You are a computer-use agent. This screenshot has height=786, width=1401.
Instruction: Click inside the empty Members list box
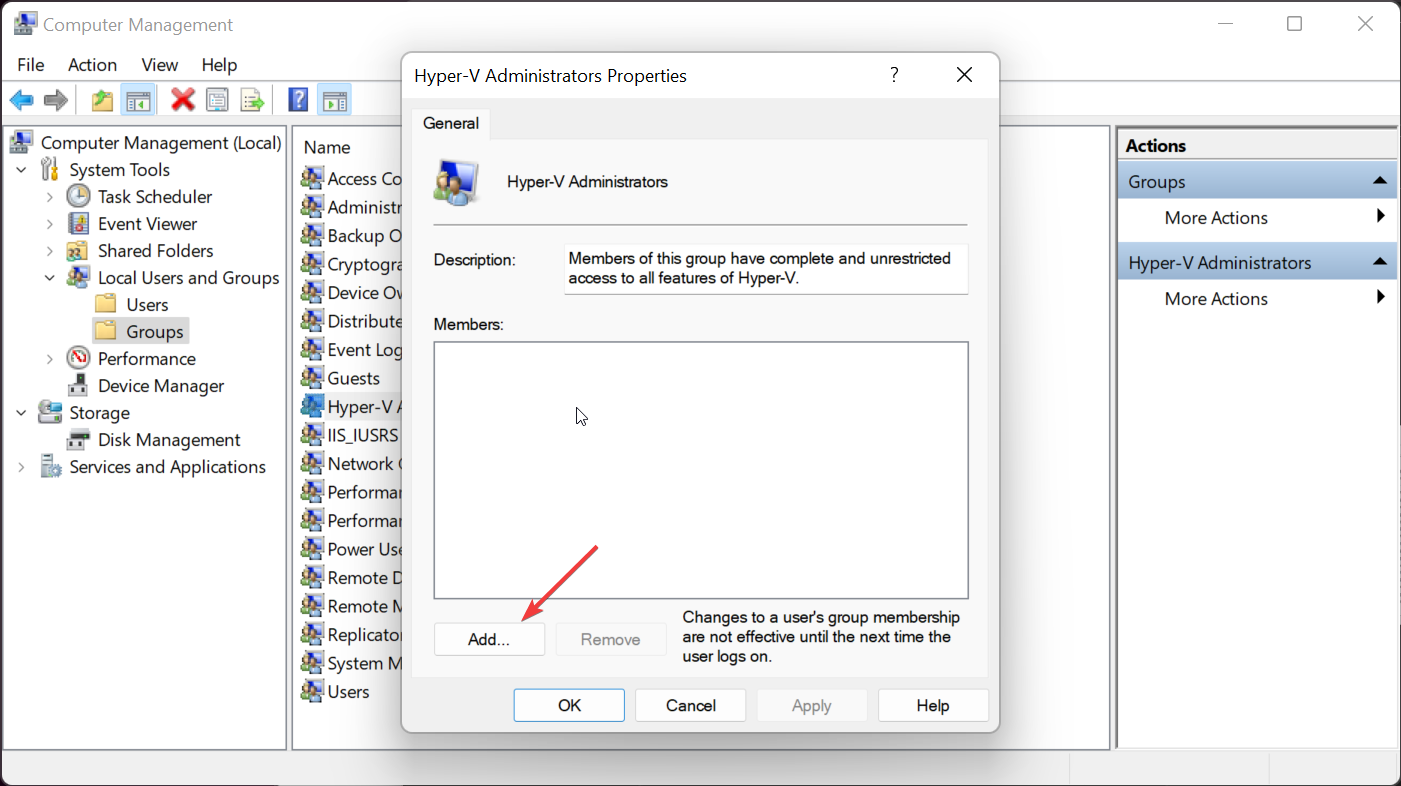(701, 470)
